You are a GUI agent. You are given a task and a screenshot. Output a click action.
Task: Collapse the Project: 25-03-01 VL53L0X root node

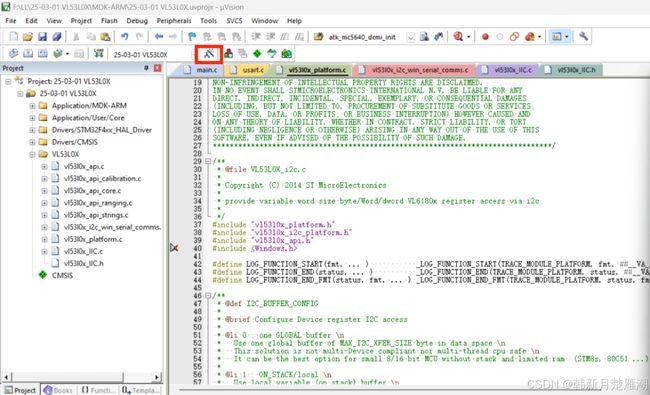[x=8, y=81]
